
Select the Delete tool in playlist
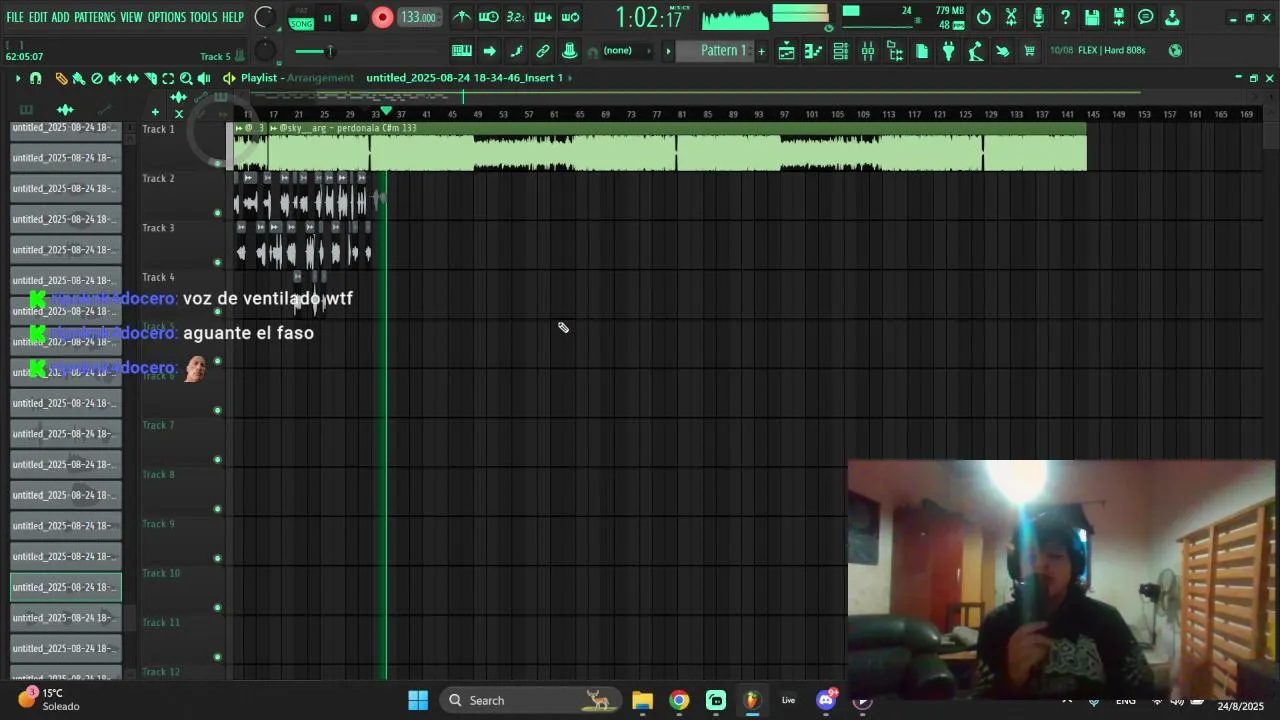[x=97, y=78]
